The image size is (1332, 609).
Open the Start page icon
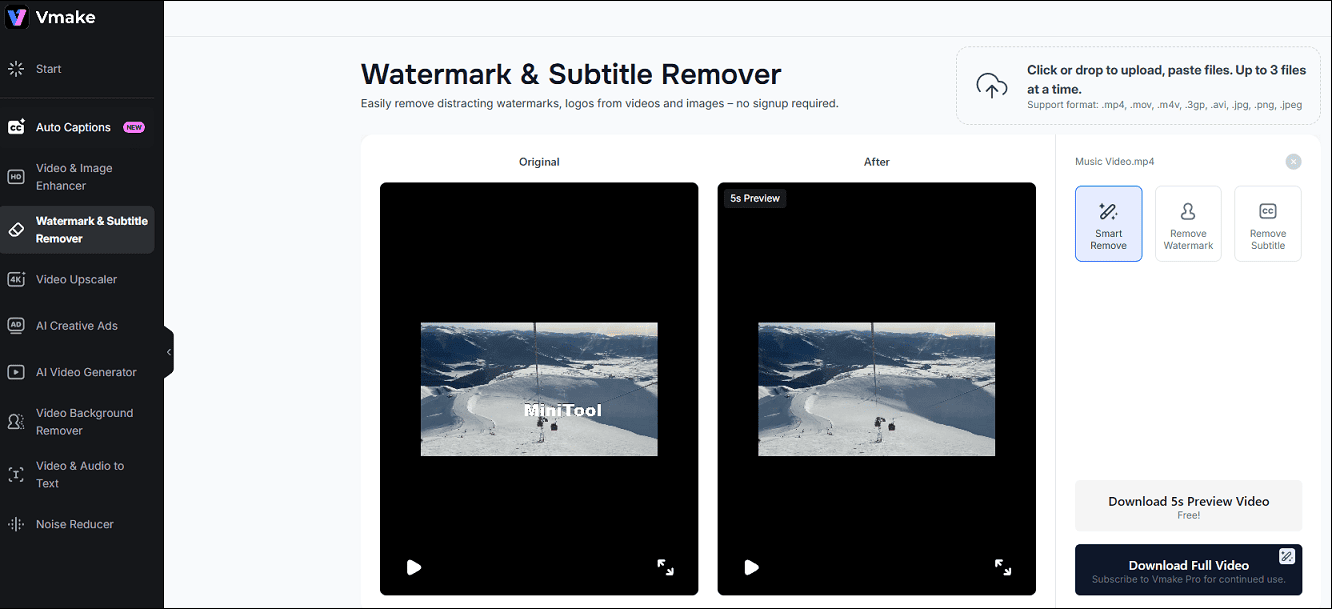pos(16,69)
